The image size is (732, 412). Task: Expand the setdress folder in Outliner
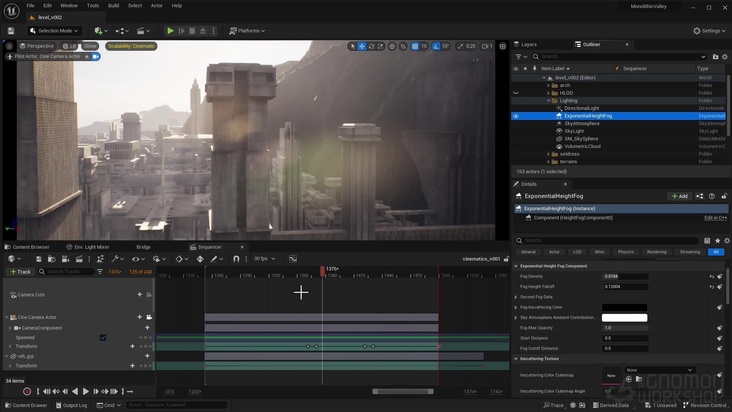pyautogui.click(x=549, y=154)
